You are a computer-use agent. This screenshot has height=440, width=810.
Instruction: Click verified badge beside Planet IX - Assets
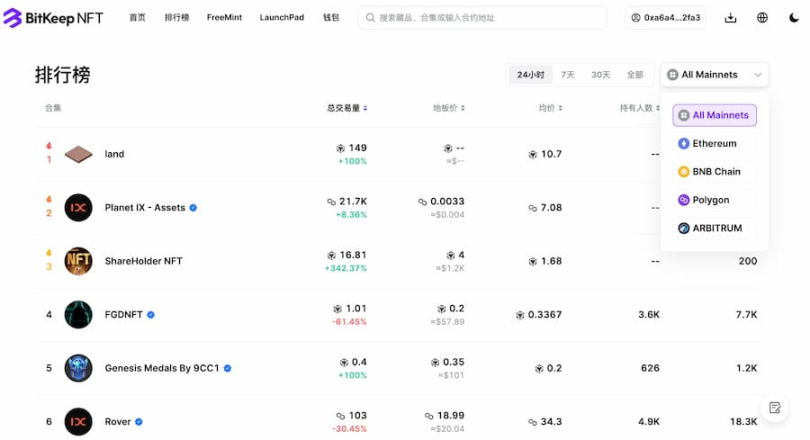tap(193, 208)
